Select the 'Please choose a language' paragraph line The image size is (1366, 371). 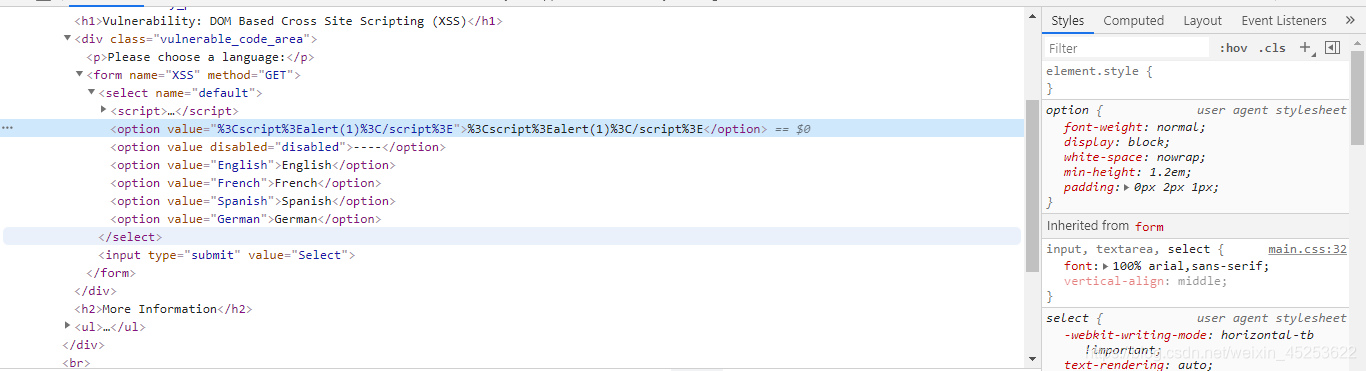click(x=201, y=57)
